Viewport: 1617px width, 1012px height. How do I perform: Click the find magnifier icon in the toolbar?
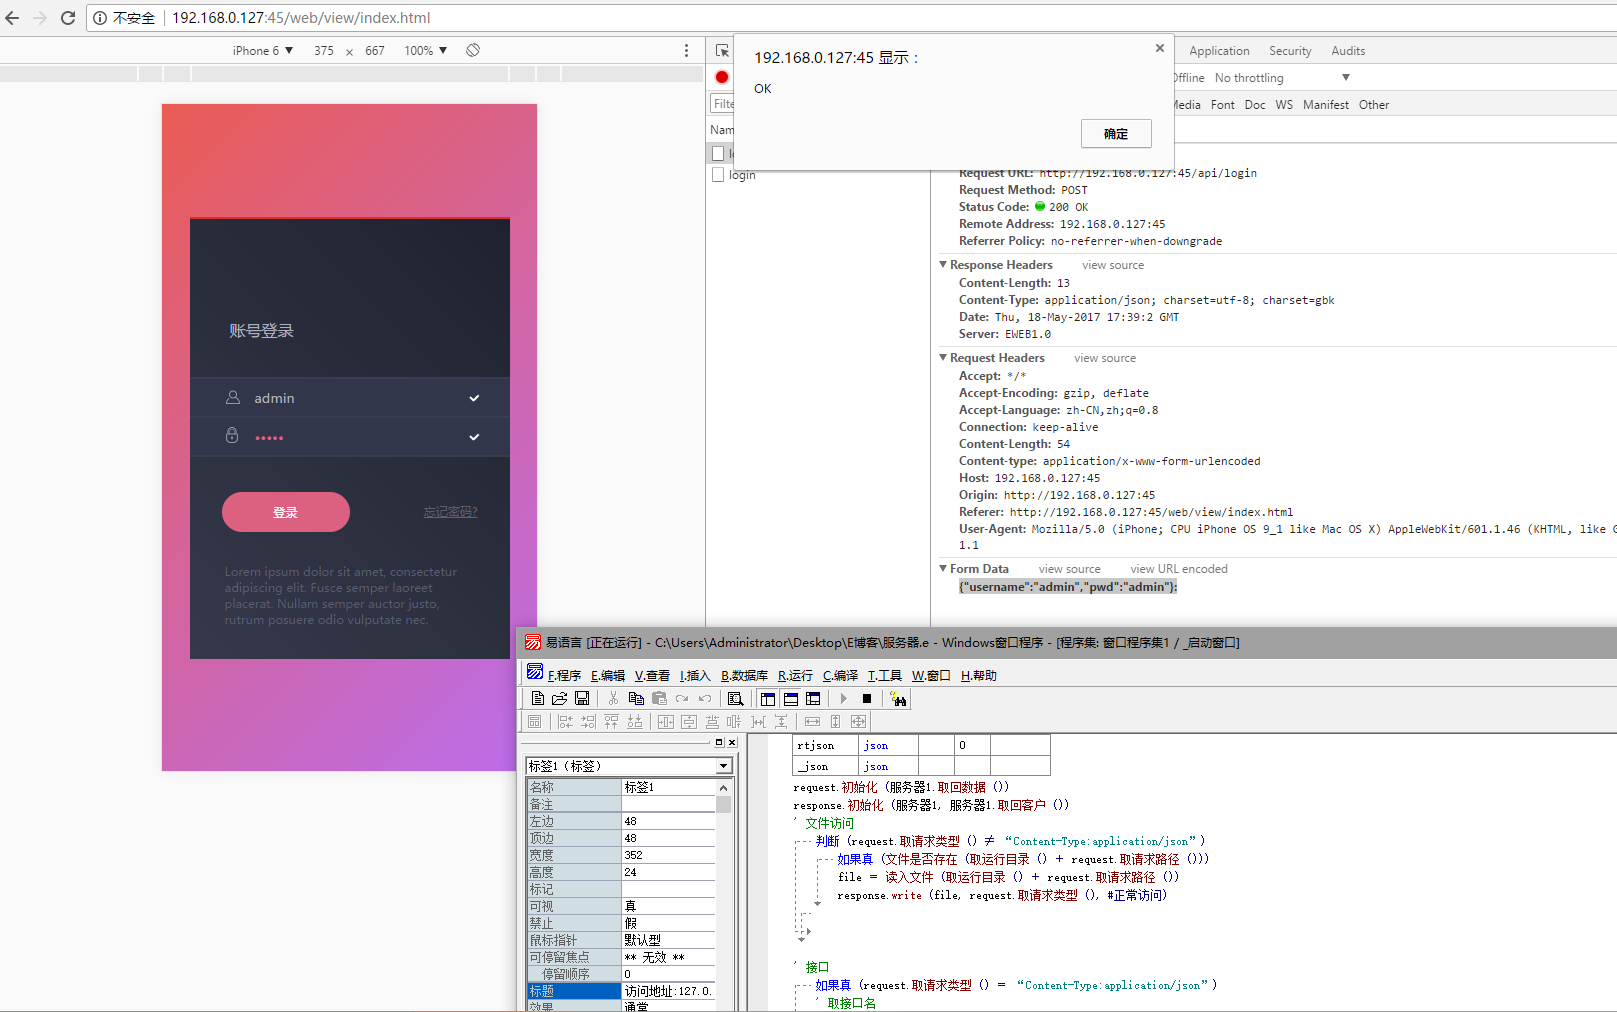click(736, 699)
